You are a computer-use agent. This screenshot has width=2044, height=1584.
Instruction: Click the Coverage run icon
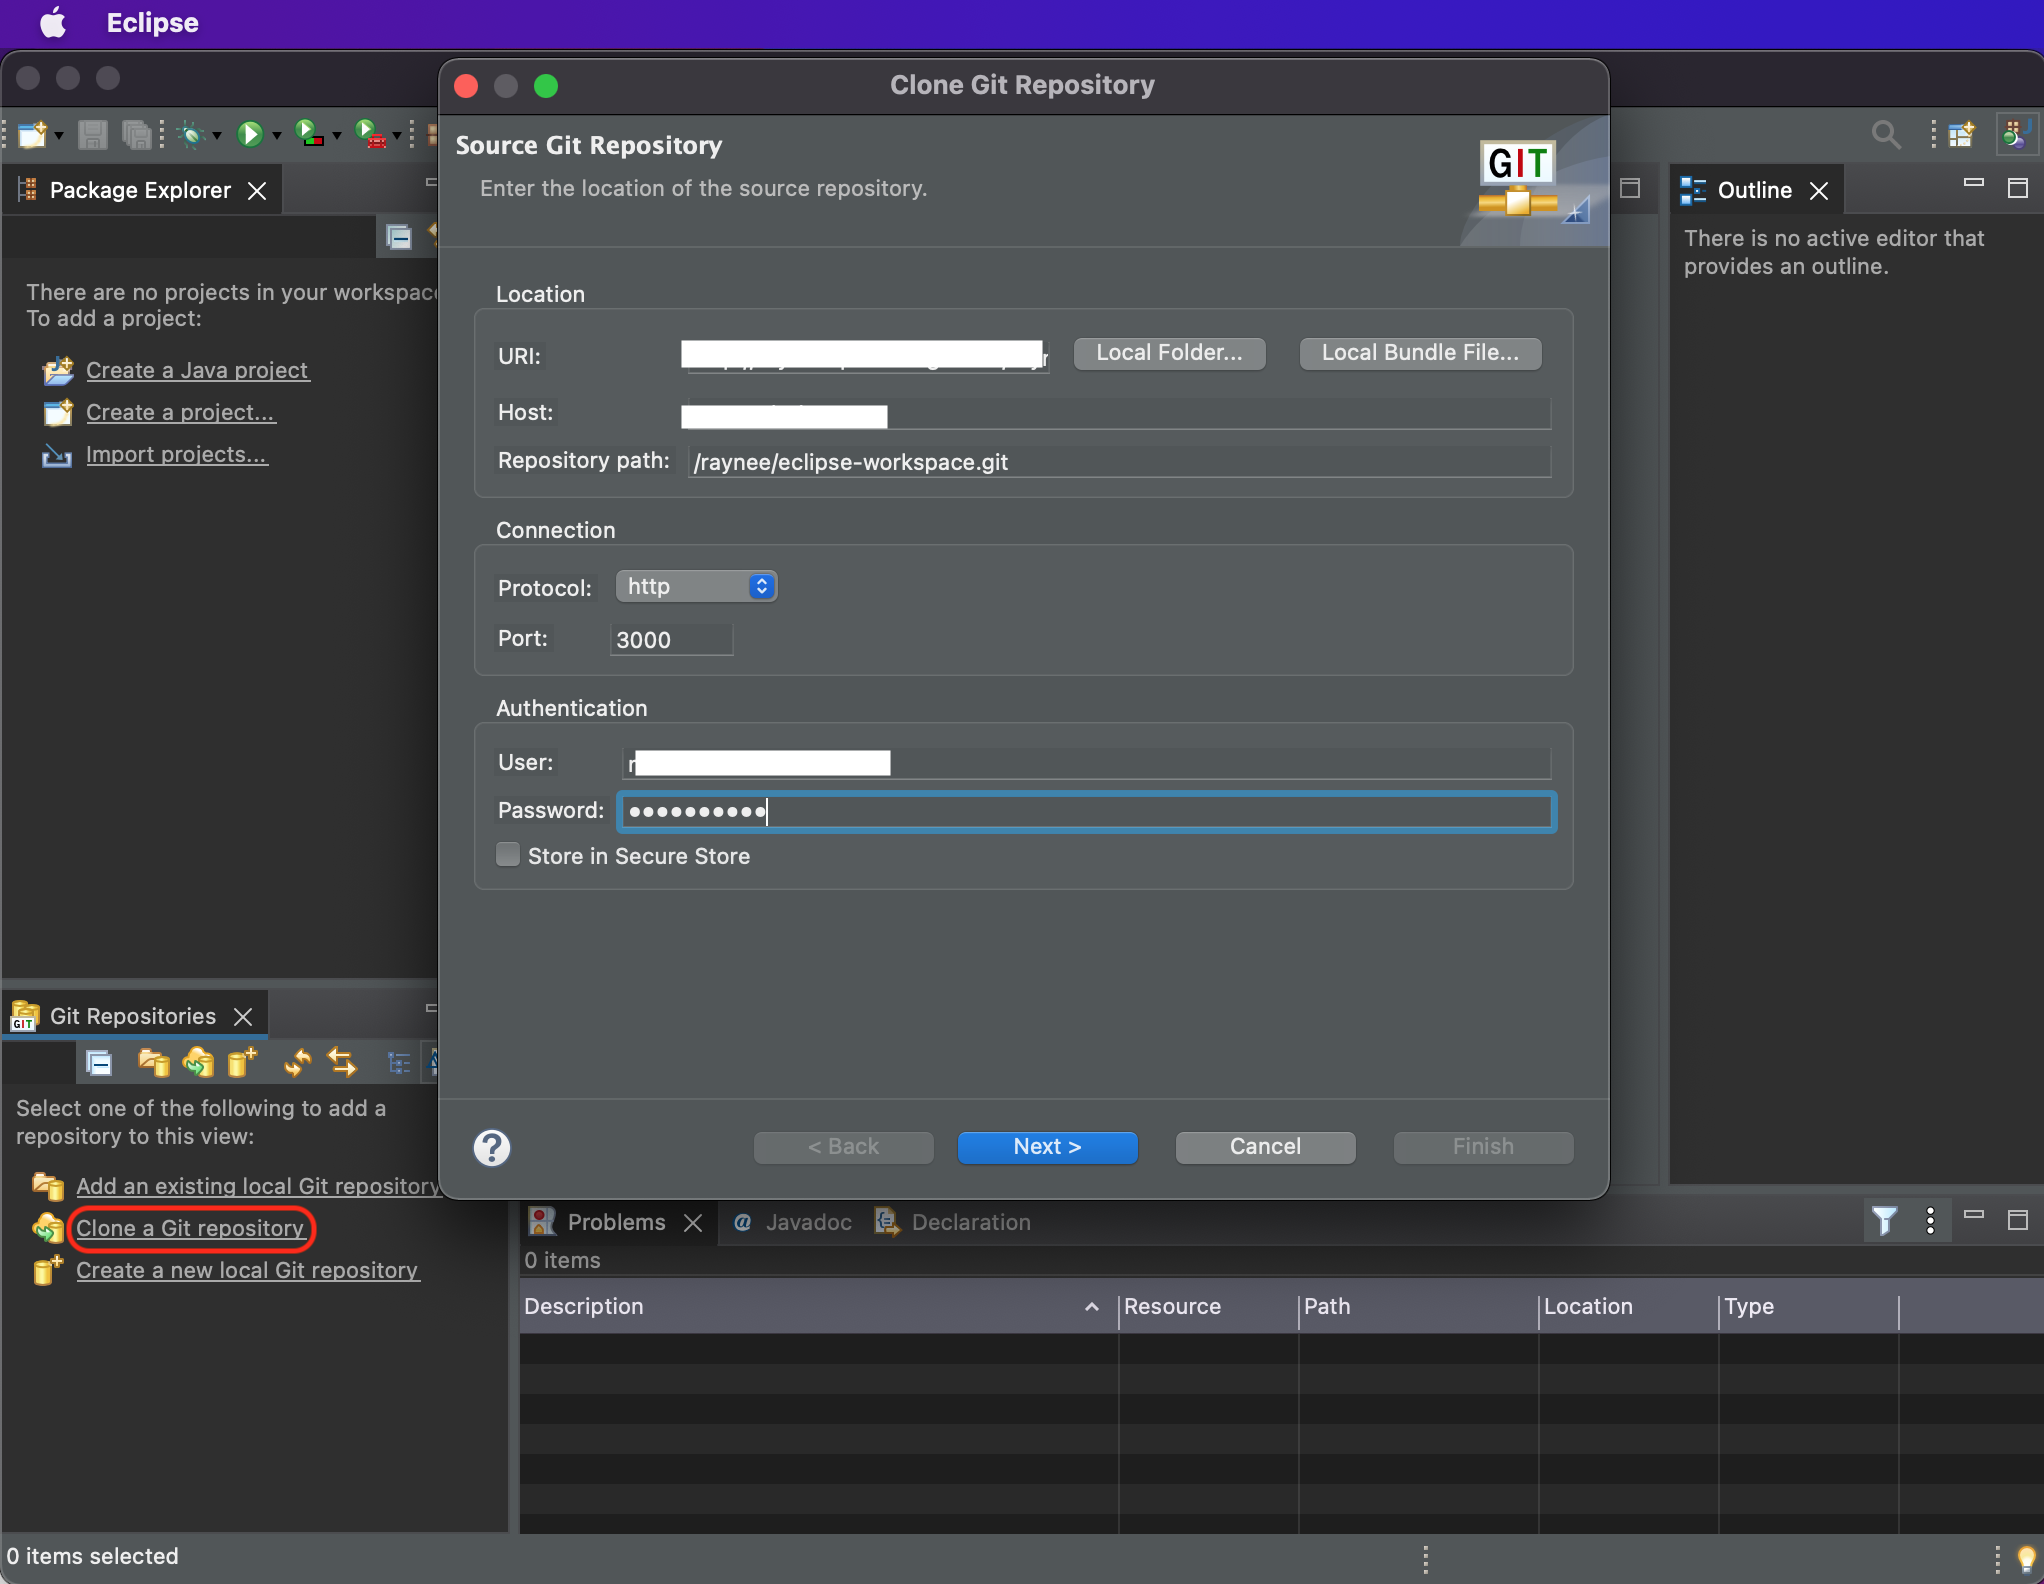pos(309,133)
